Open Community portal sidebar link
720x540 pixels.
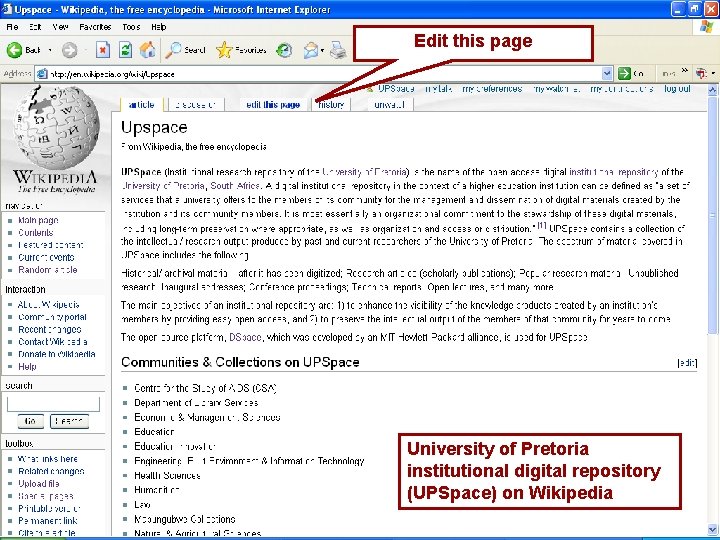(52, 317)
